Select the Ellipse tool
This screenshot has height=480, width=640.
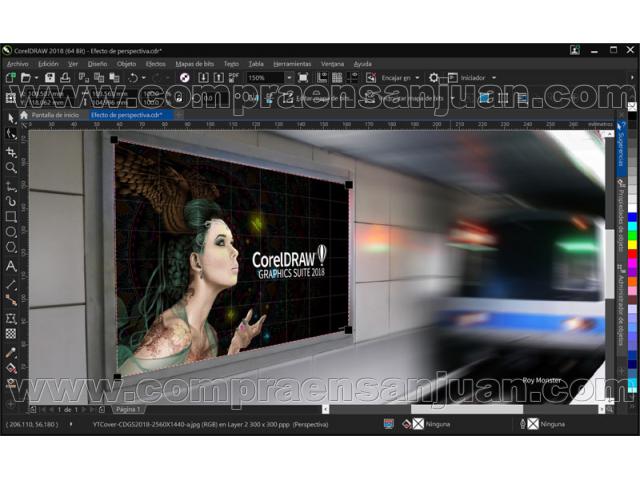point(11,232)
